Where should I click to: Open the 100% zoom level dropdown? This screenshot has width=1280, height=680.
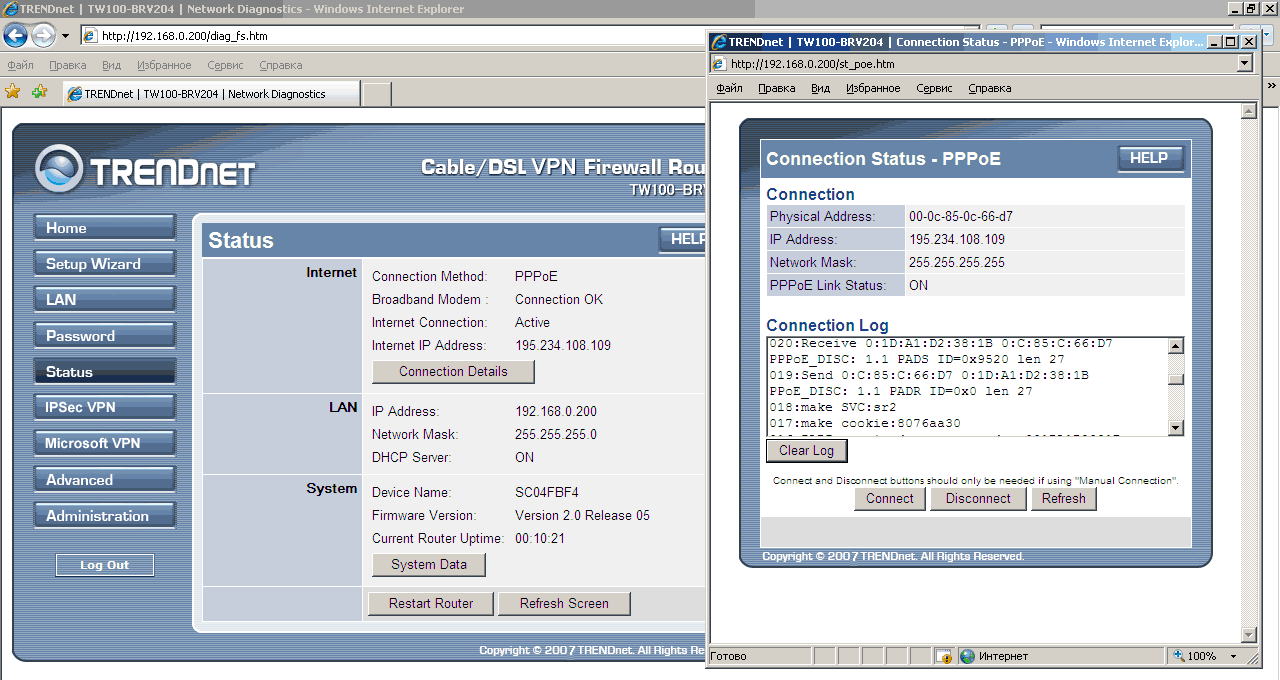pyautogui.click(x=1234, y=657)
